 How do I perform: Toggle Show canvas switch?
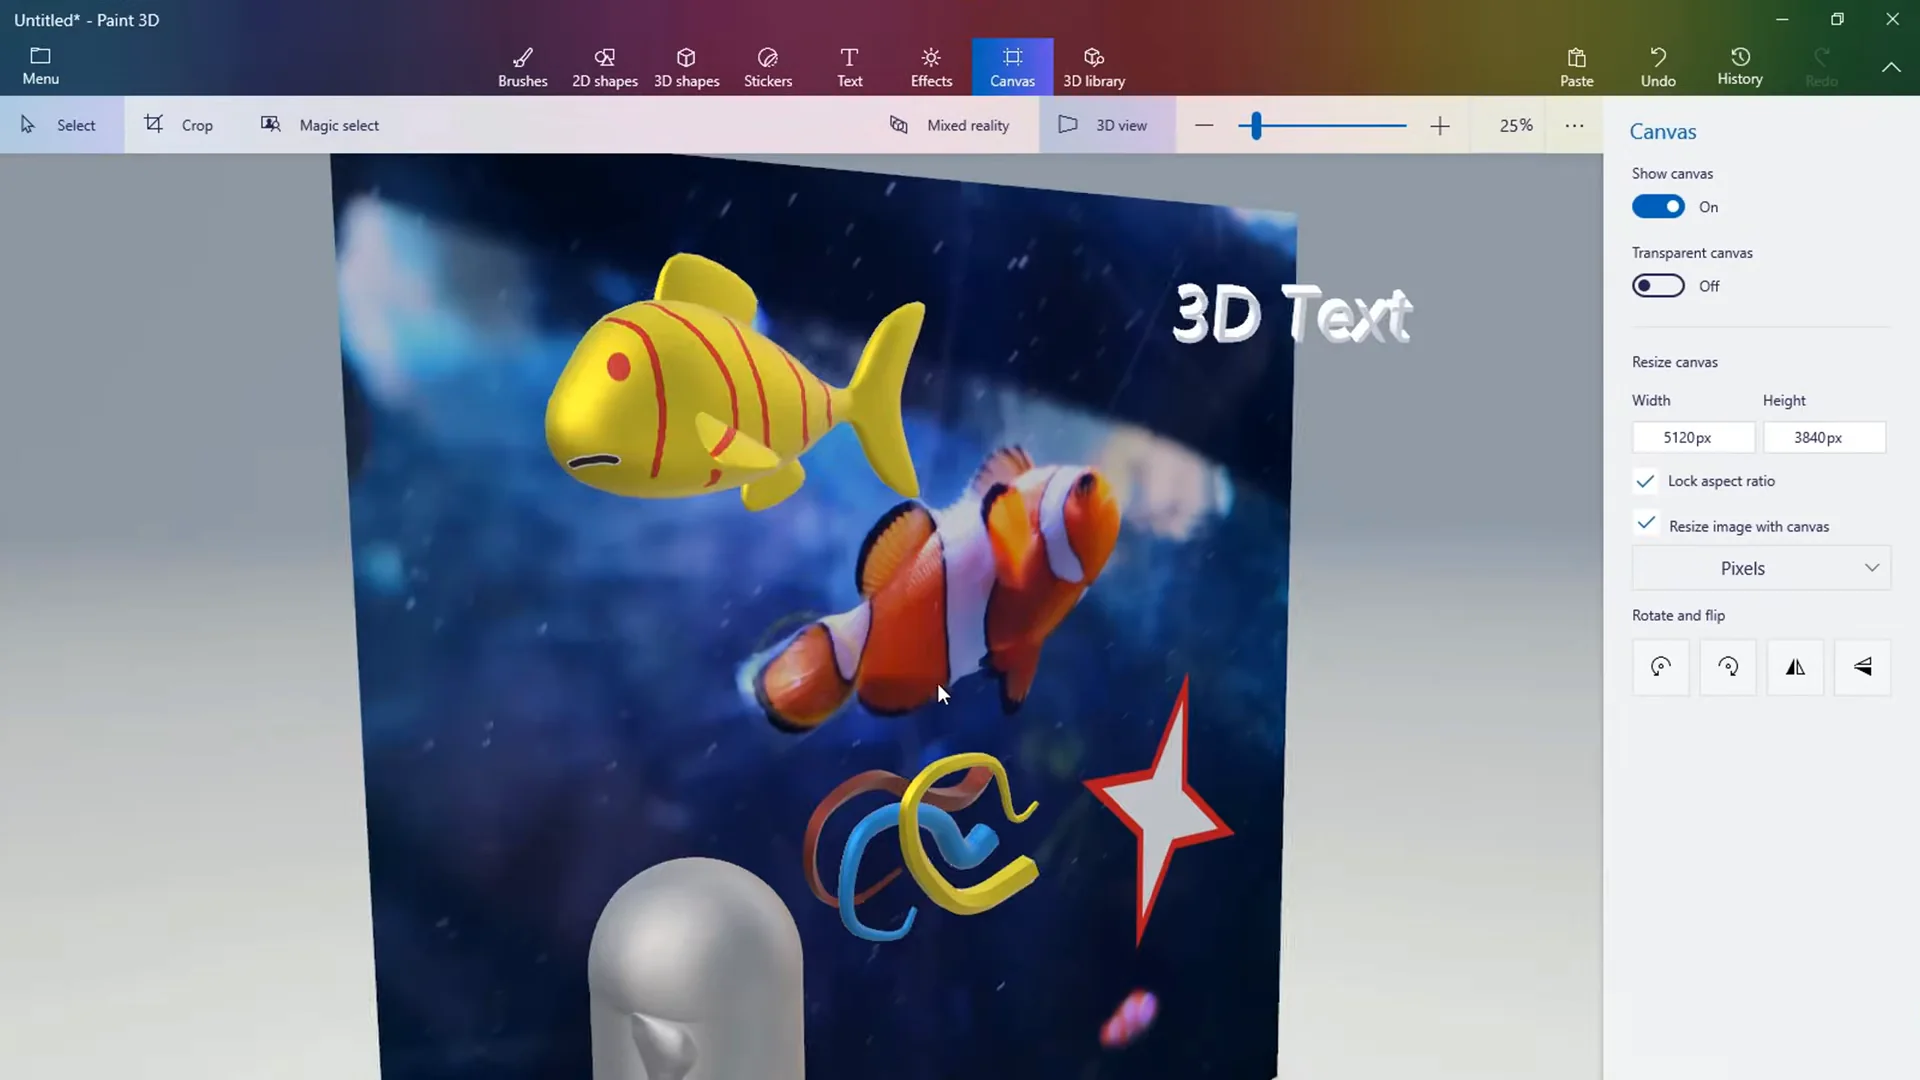coord(1658,207)
